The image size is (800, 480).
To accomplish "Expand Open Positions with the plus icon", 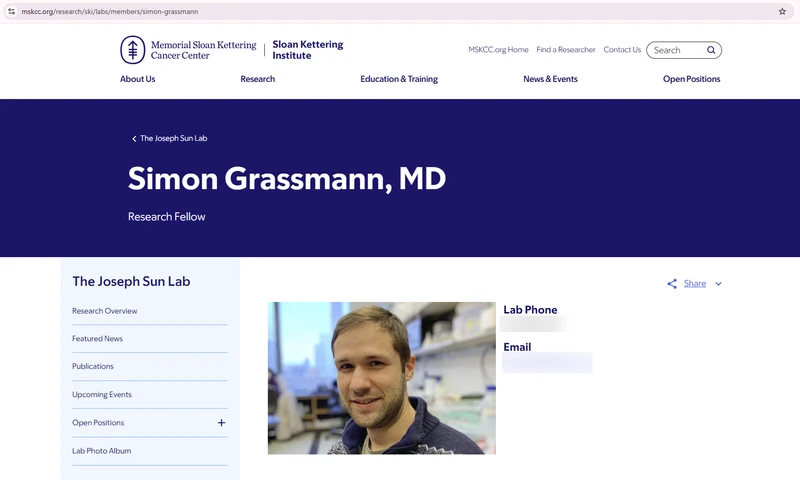I will point(221,423).
